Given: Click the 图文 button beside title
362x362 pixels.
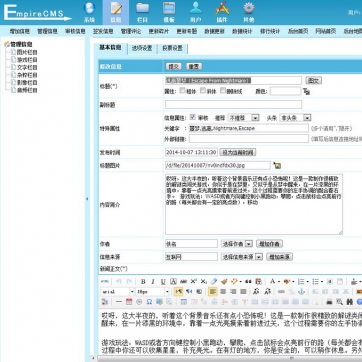Looking at the screenshot, I should pyautogui.click(x=313, y=80).
